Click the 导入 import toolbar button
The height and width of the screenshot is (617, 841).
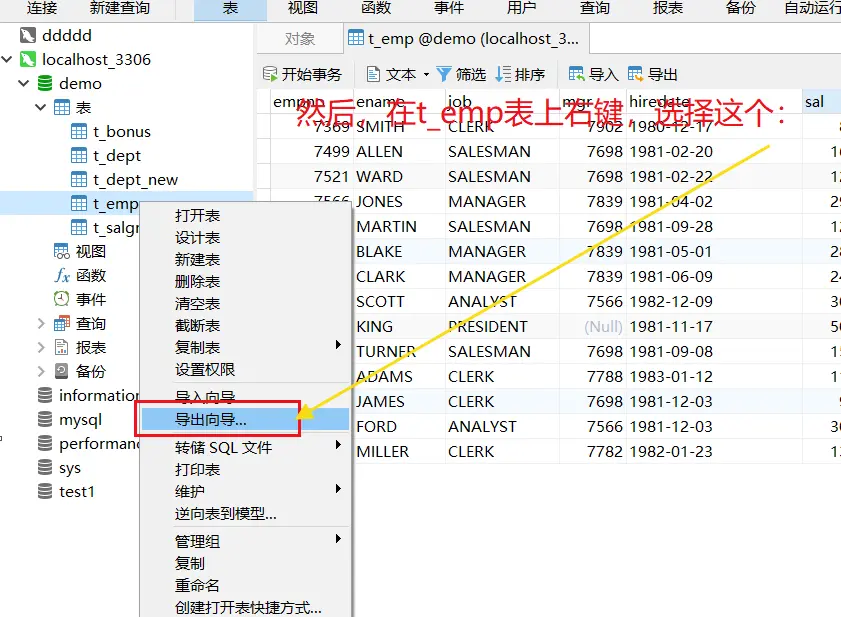click(x=594, y=74)
